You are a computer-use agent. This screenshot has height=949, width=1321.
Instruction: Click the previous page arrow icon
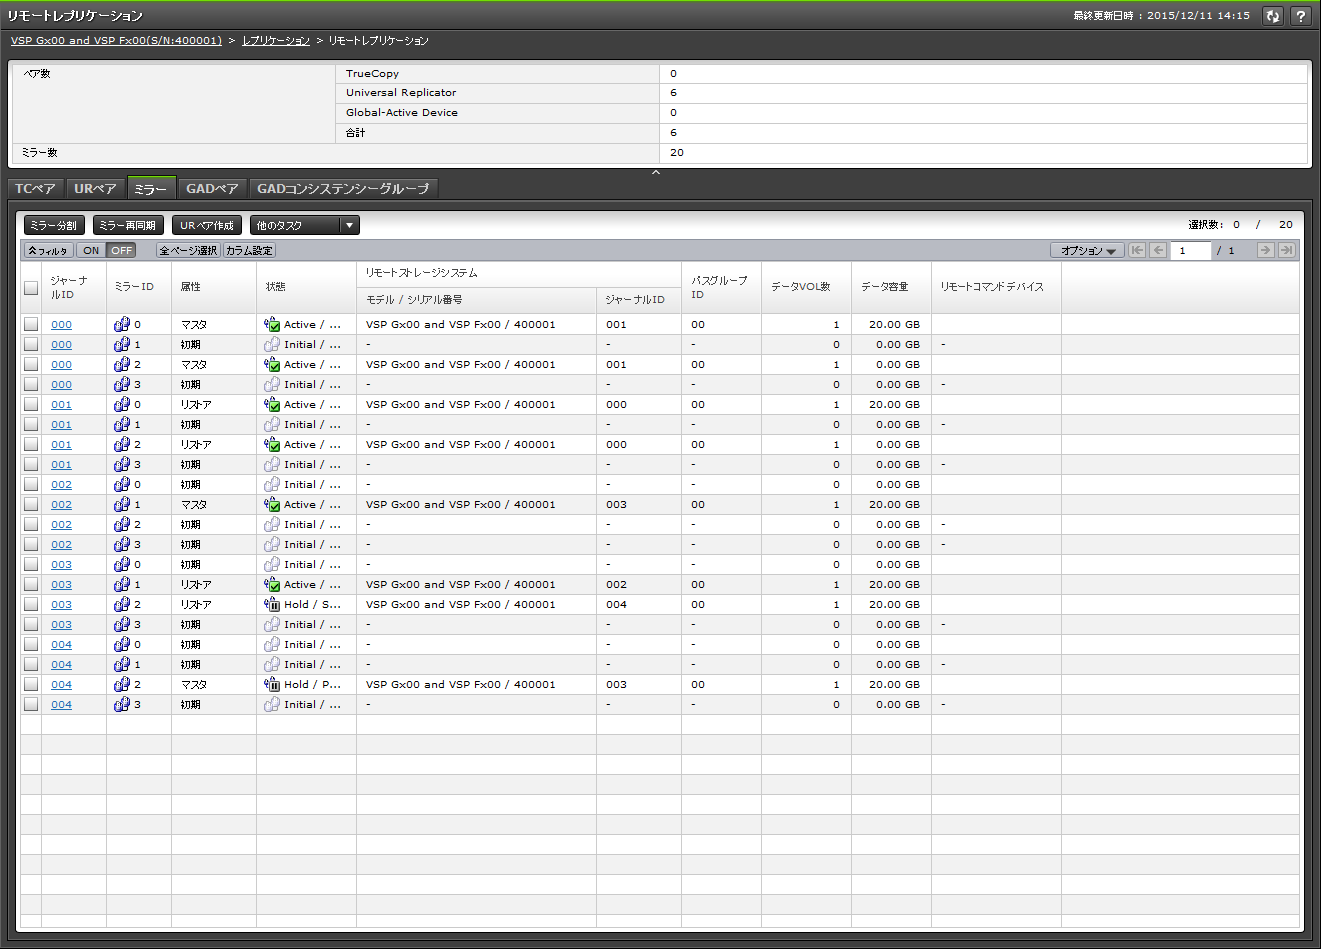tap(1158, 250)
